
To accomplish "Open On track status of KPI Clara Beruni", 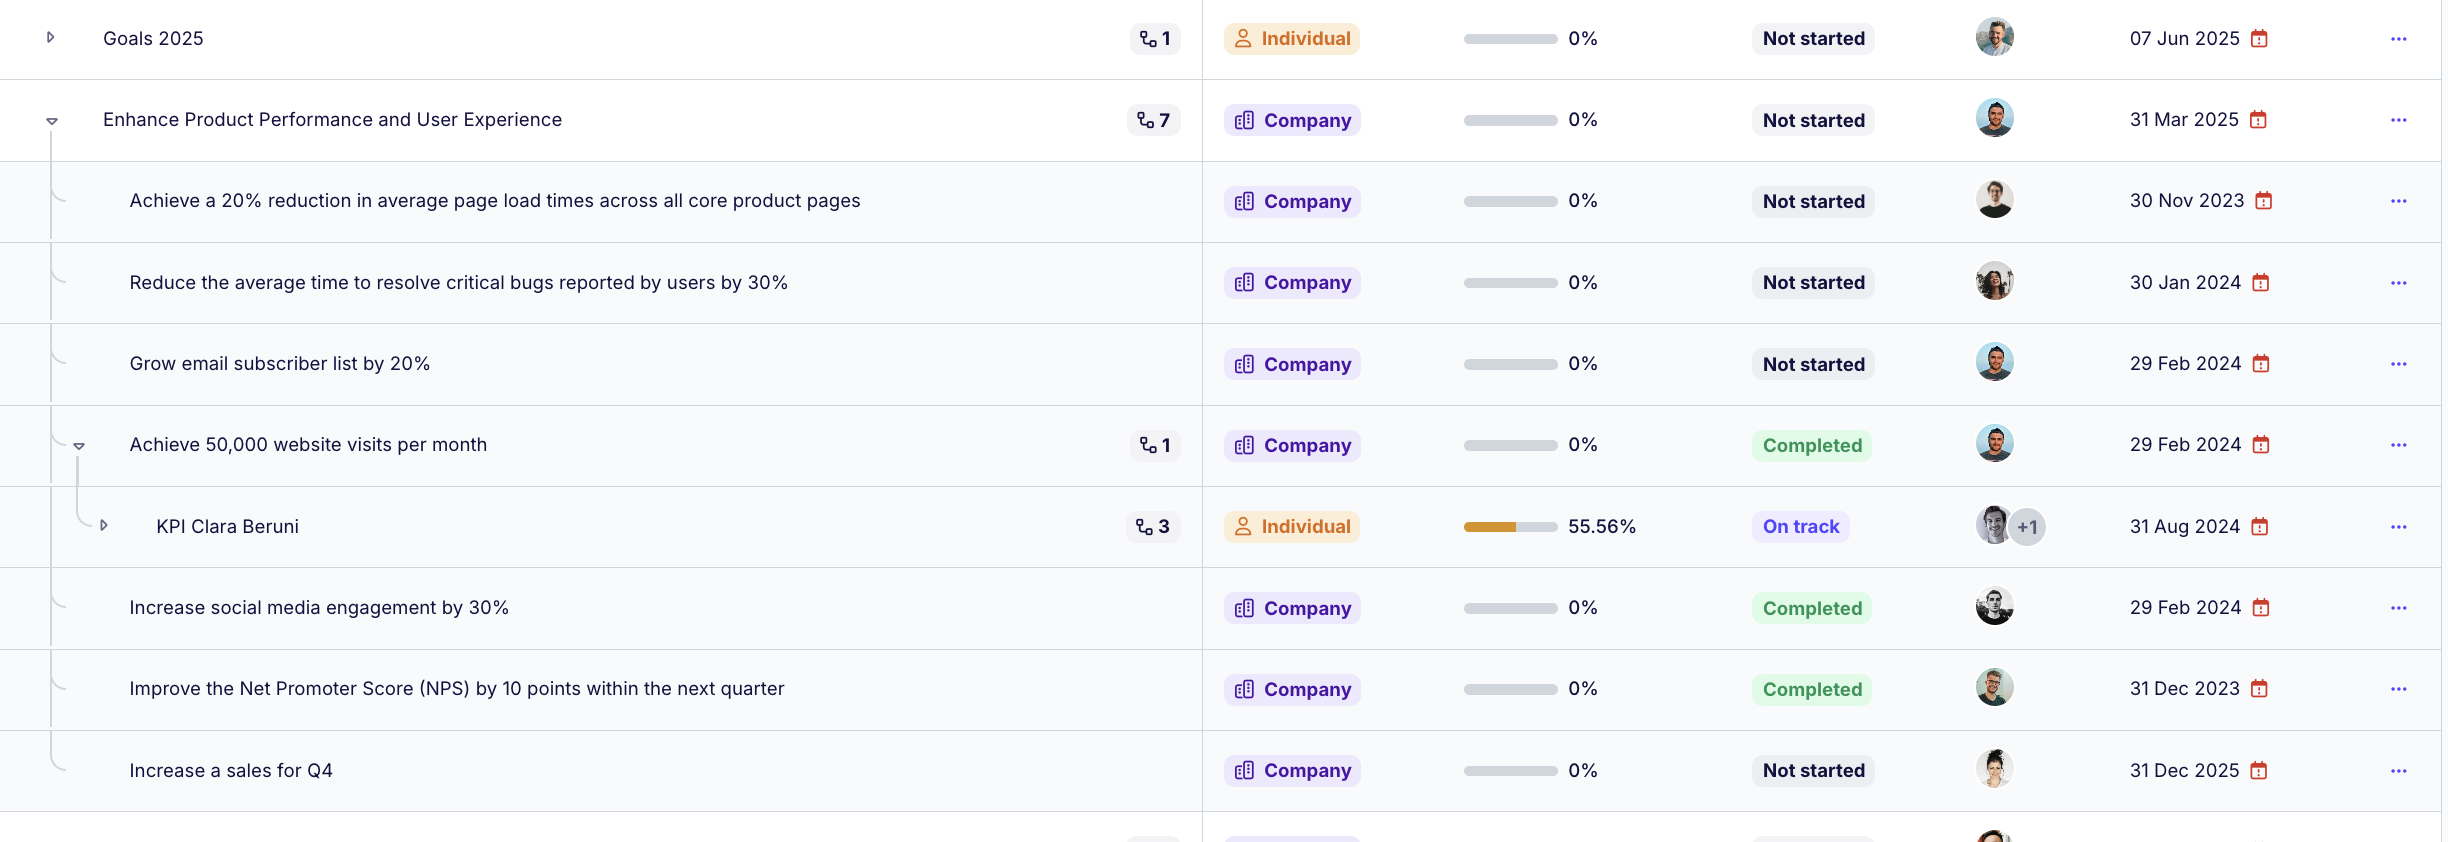I will 1801,527.
